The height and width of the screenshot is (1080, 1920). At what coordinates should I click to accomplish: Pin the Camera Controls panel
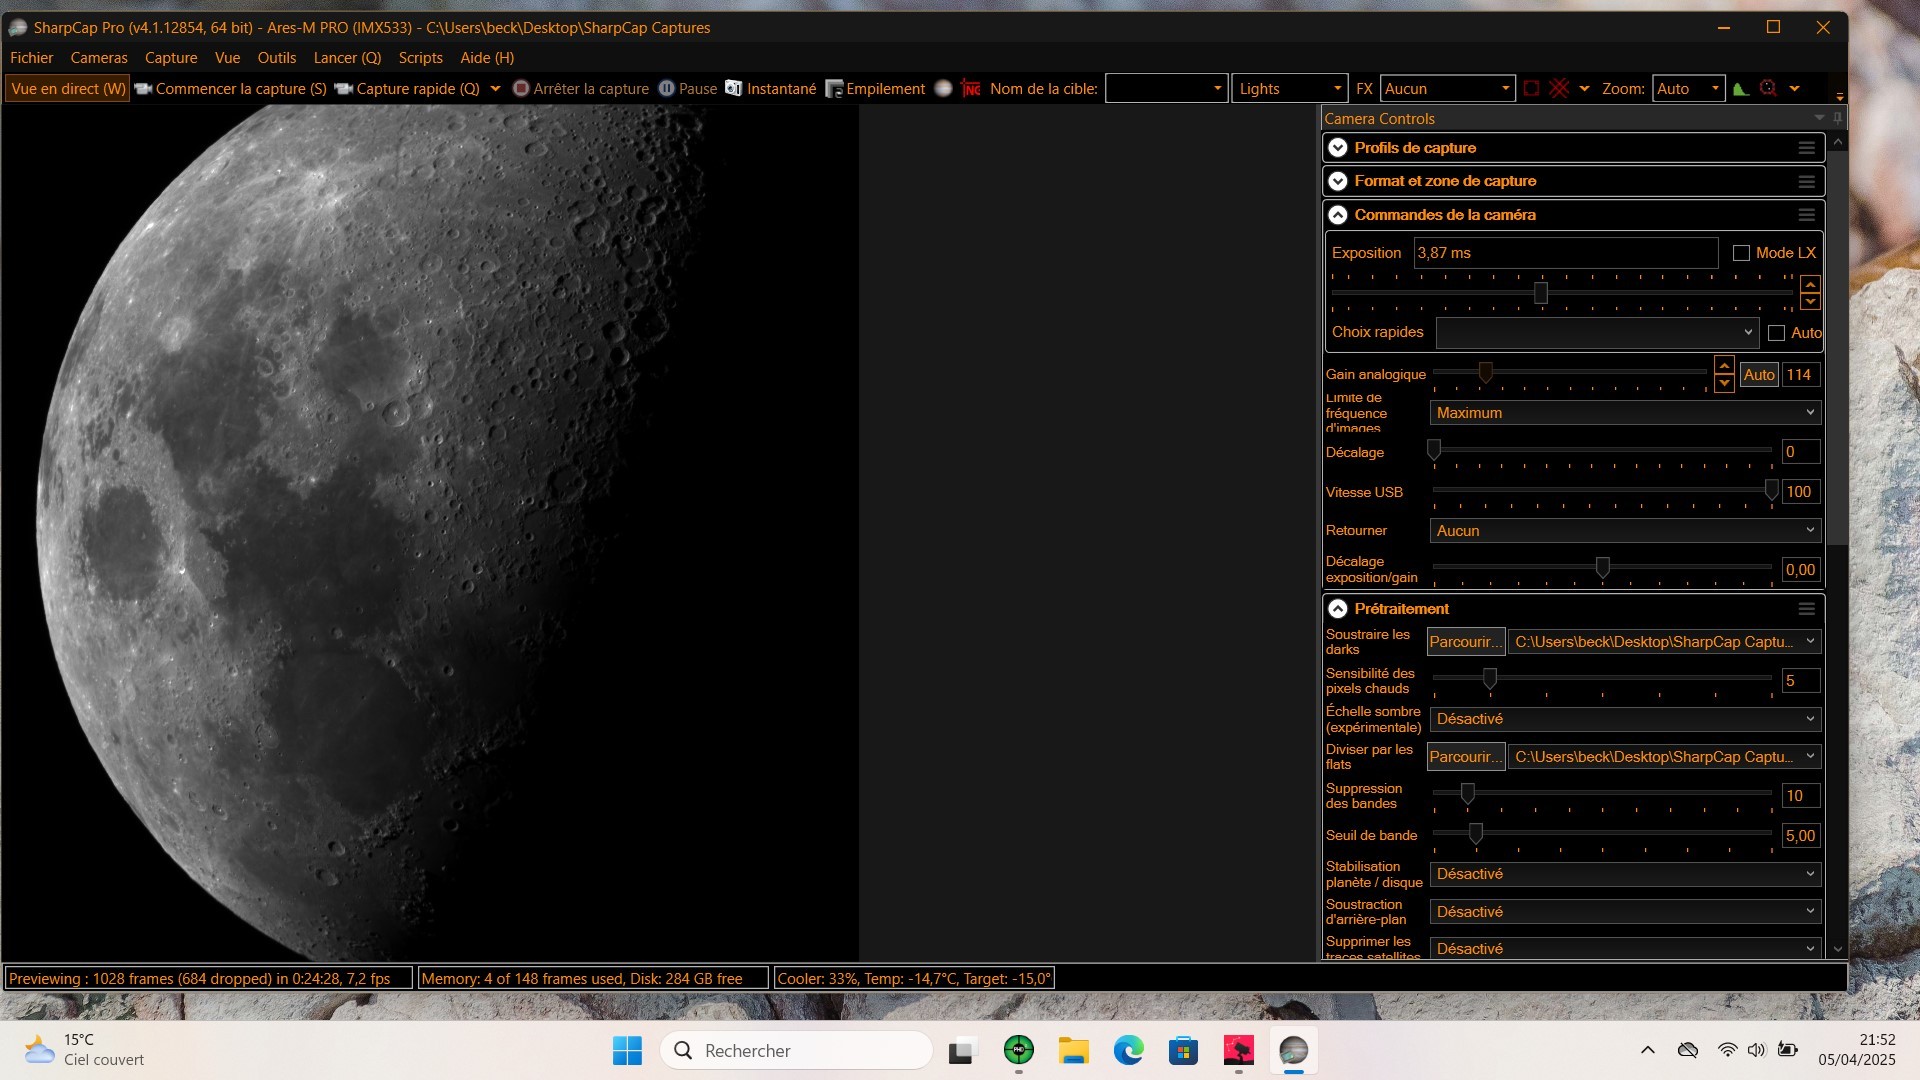[1838, 118]
